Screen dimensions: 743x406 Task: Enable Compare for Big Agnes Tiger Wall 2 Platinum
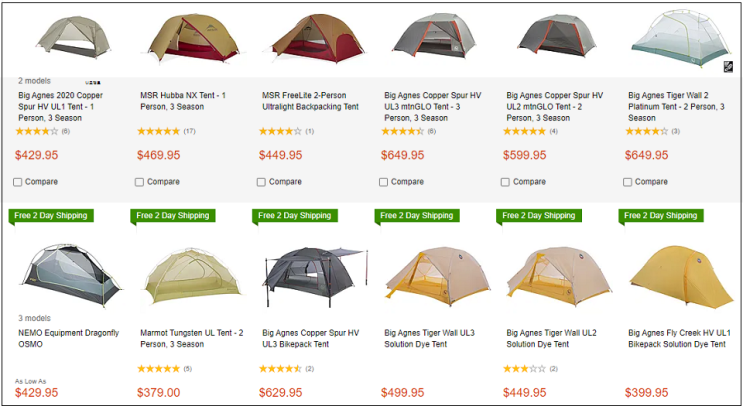pos(630,182)
